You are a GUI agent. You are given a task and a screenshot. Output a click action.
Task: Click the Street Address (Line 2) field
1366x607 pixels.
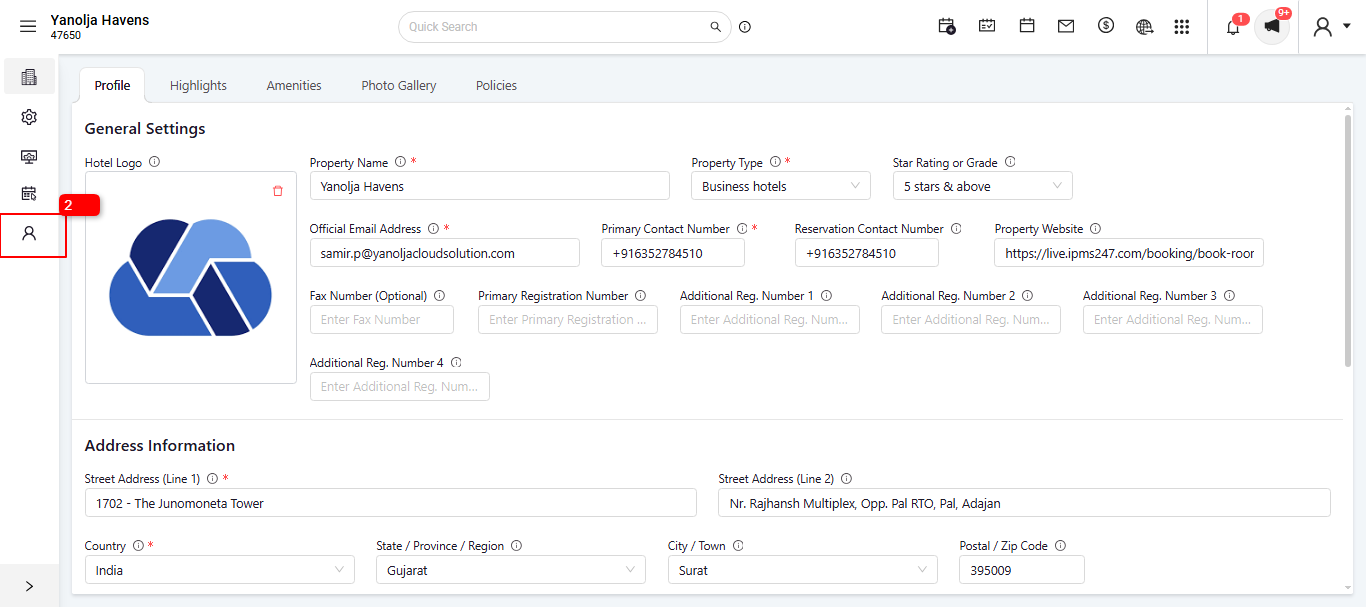[1025, 503]
